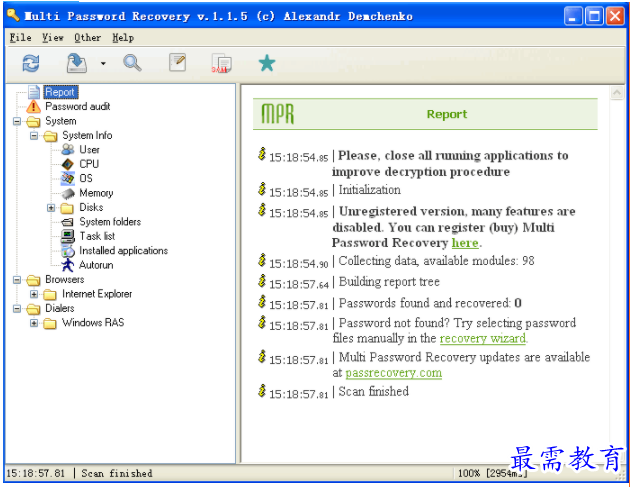Click the Browsers folder icon
Viewport: 632px width, 490px height.
tap(33, 279)
